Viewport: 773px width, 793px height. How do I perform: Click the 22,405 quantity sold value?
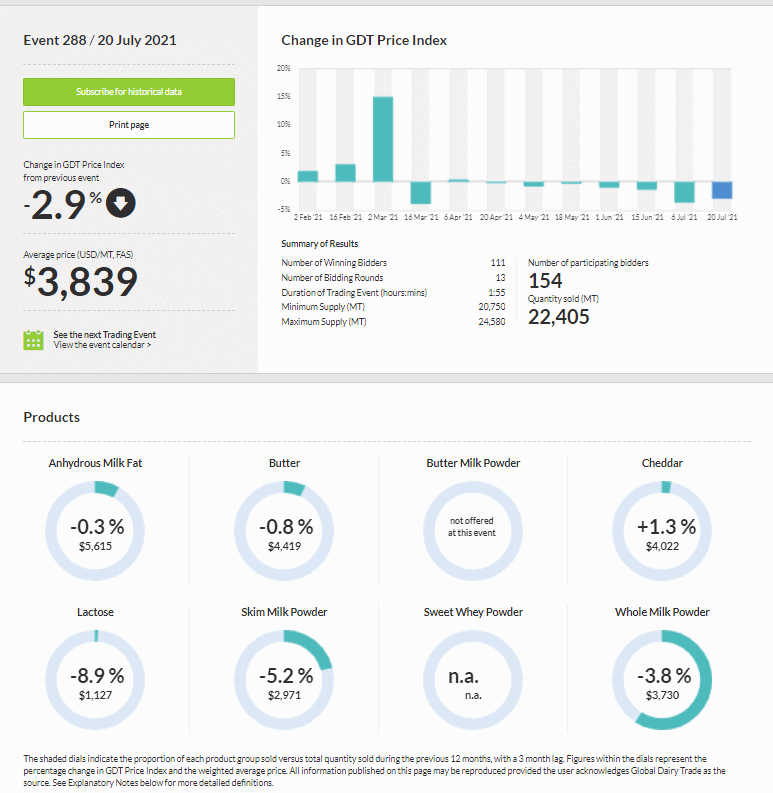[x=559, y=317]
